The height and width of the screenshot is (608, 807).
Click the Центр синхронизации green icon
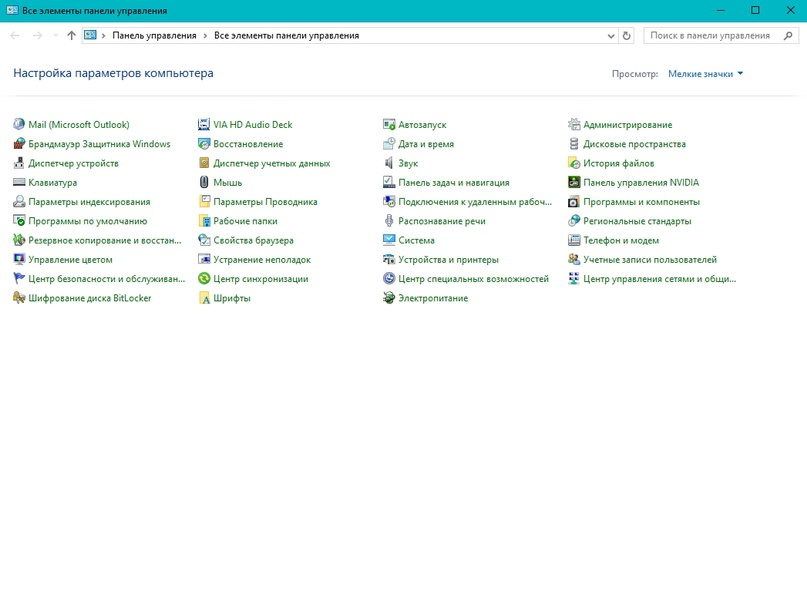tap(204, 279)
